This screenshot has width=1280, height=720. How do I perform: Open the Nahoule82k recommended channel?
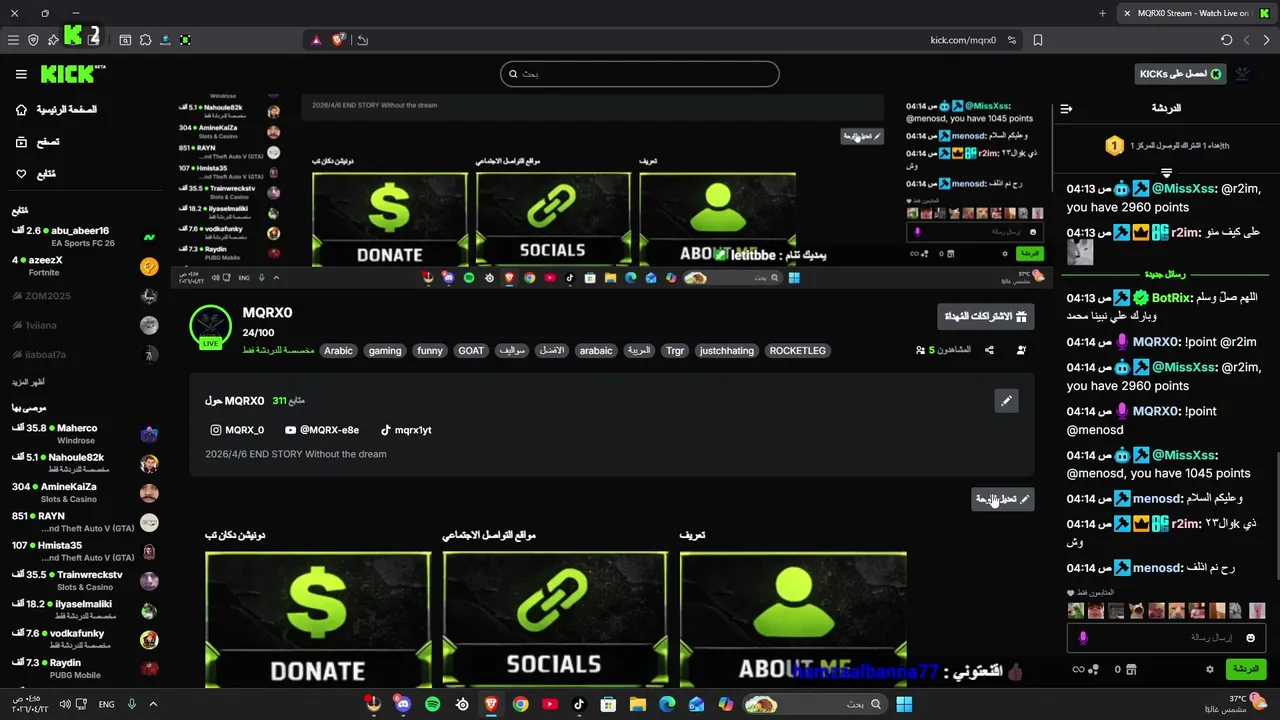point(85,463)
